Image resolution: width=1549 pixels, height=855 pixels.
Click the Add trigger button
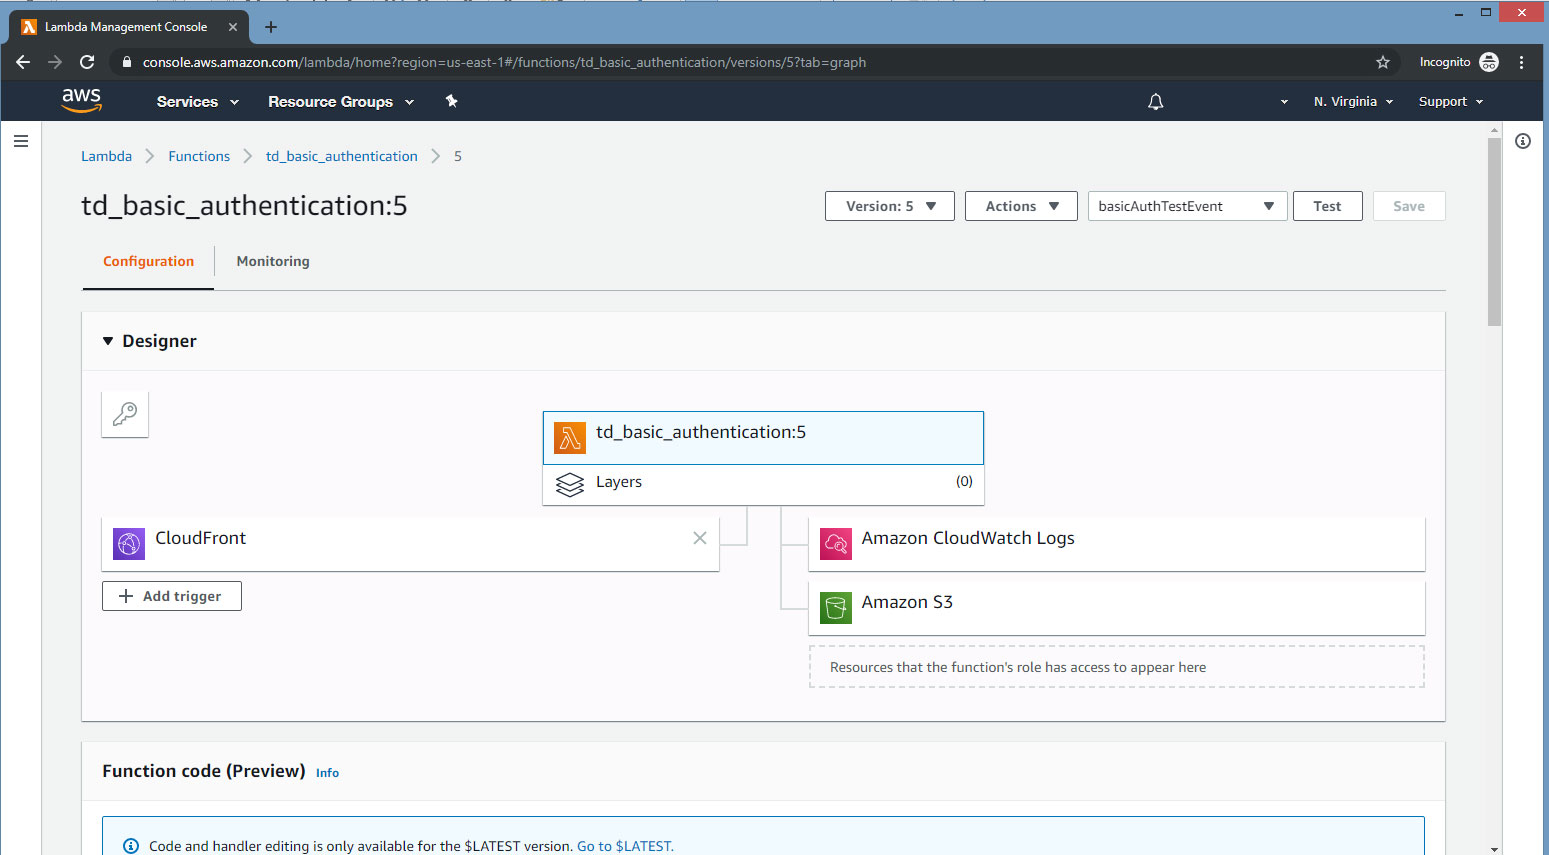(x=172, y=596)
